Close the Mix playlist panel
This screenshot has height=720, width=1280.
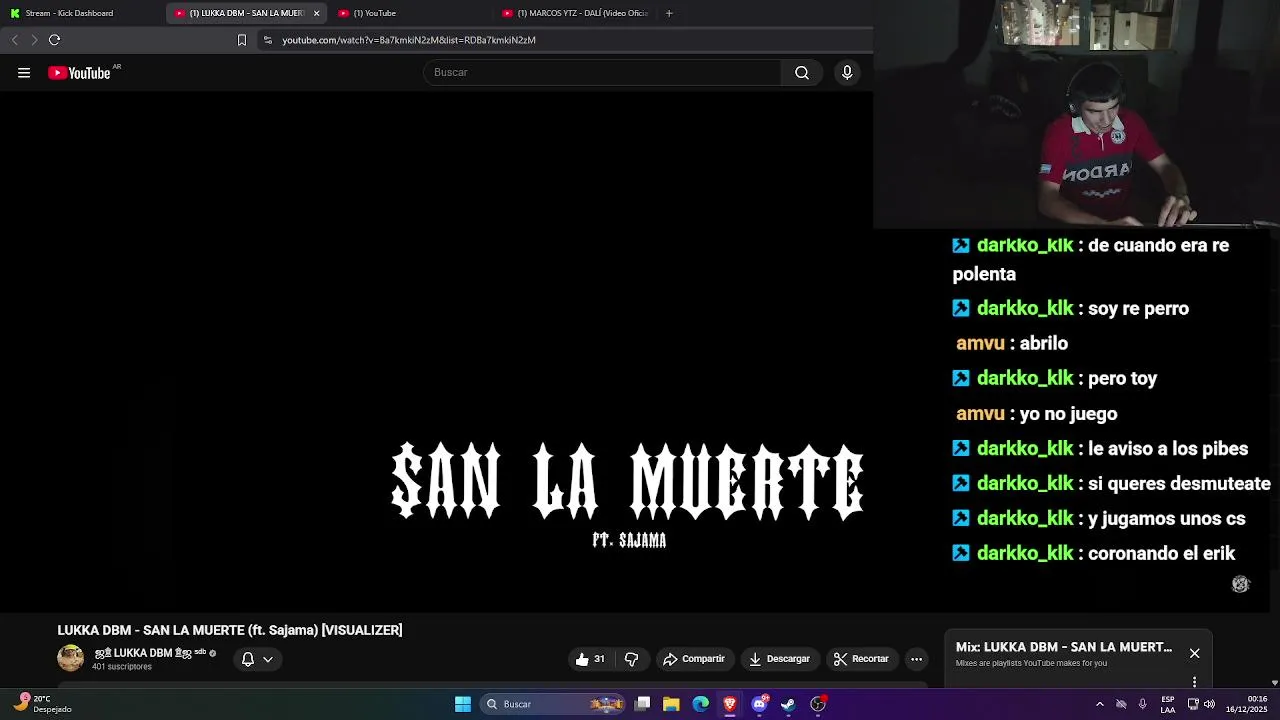point(1194,653)
